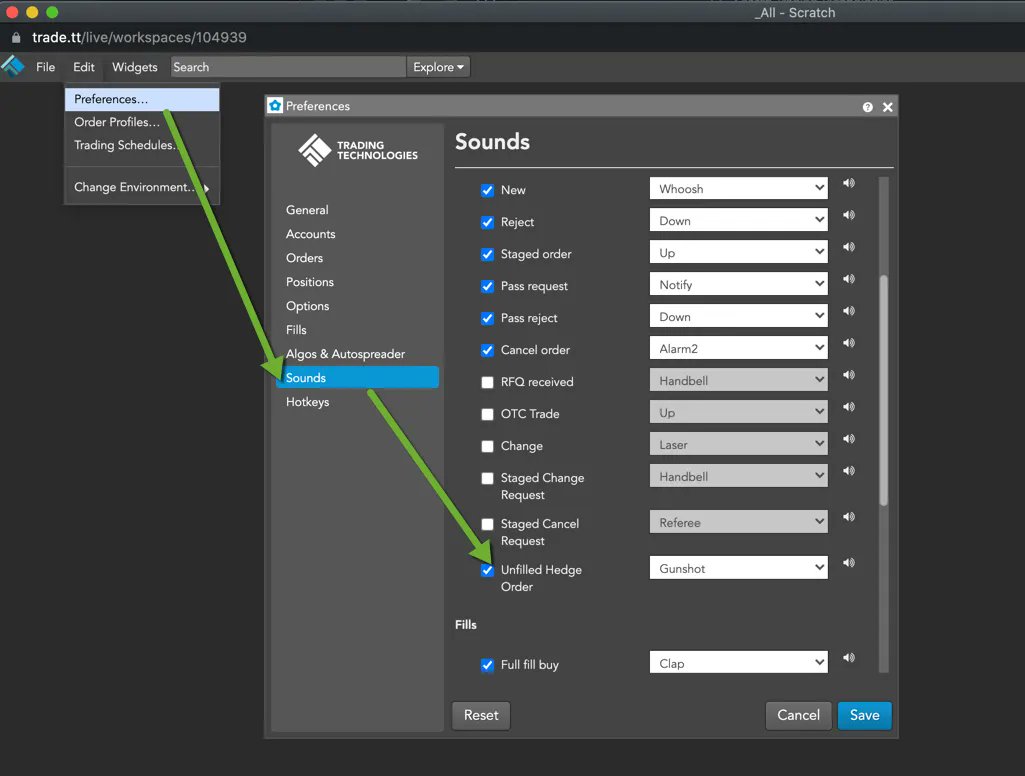Viewport: 1025px width, 776px height.
Task: Toggle the Full fill buy checkbox
Action: tap(487, 666)
